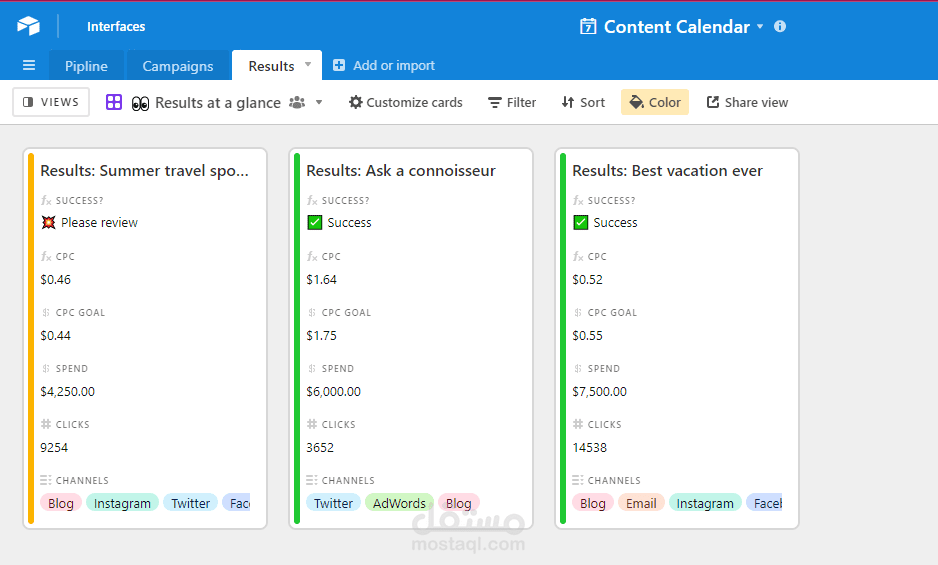Open the Summer travel spo... results card
This screenshot has width=938, height=565.
pos(145,171)
